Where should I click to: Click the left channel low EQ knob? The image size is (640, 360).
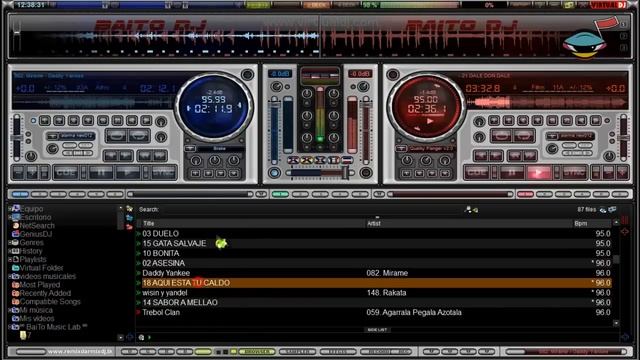[x=307, y=138]
